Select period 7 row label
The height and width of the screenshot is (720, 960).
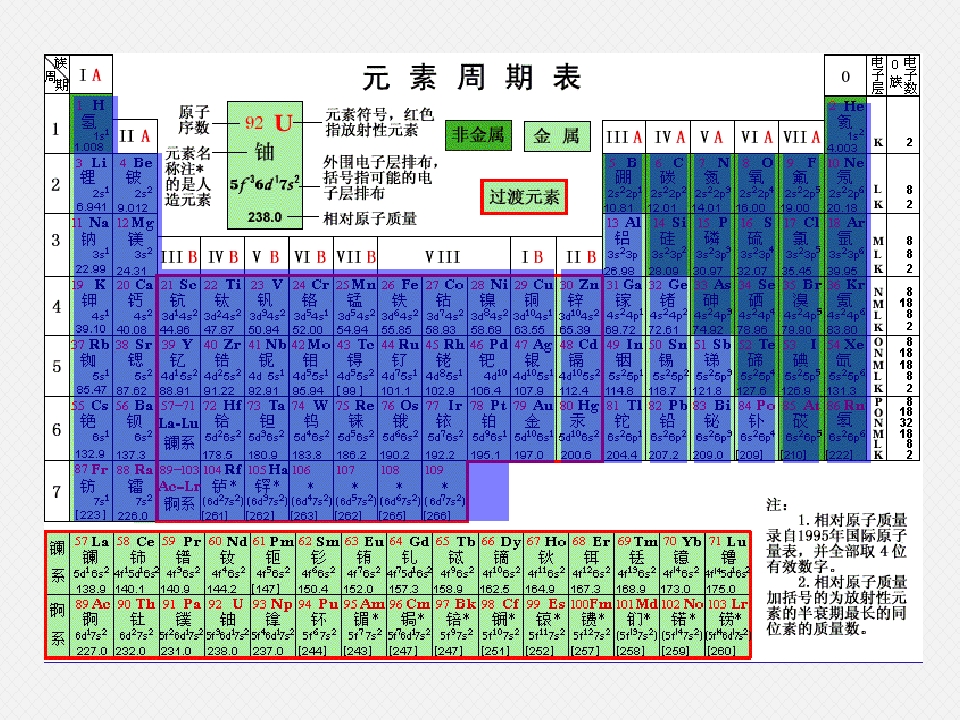coord(57,491)
